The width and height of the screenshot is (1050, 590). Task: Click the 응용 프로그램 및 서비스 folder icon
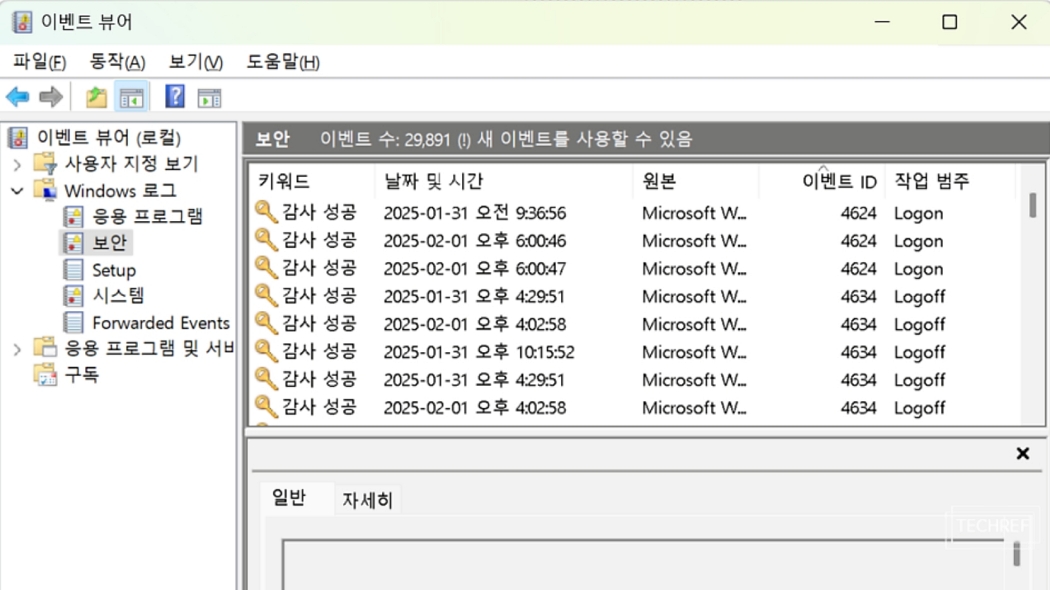(46, 348)
